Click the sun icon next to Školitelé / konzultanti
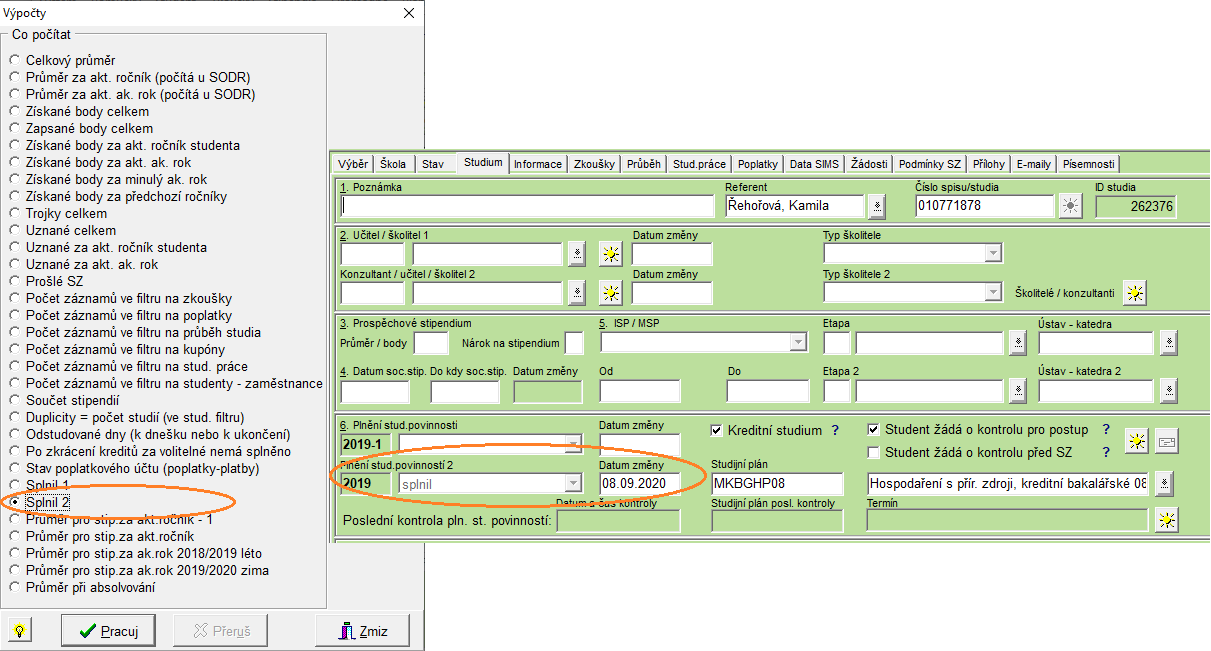 click(x=1133, y=292)
